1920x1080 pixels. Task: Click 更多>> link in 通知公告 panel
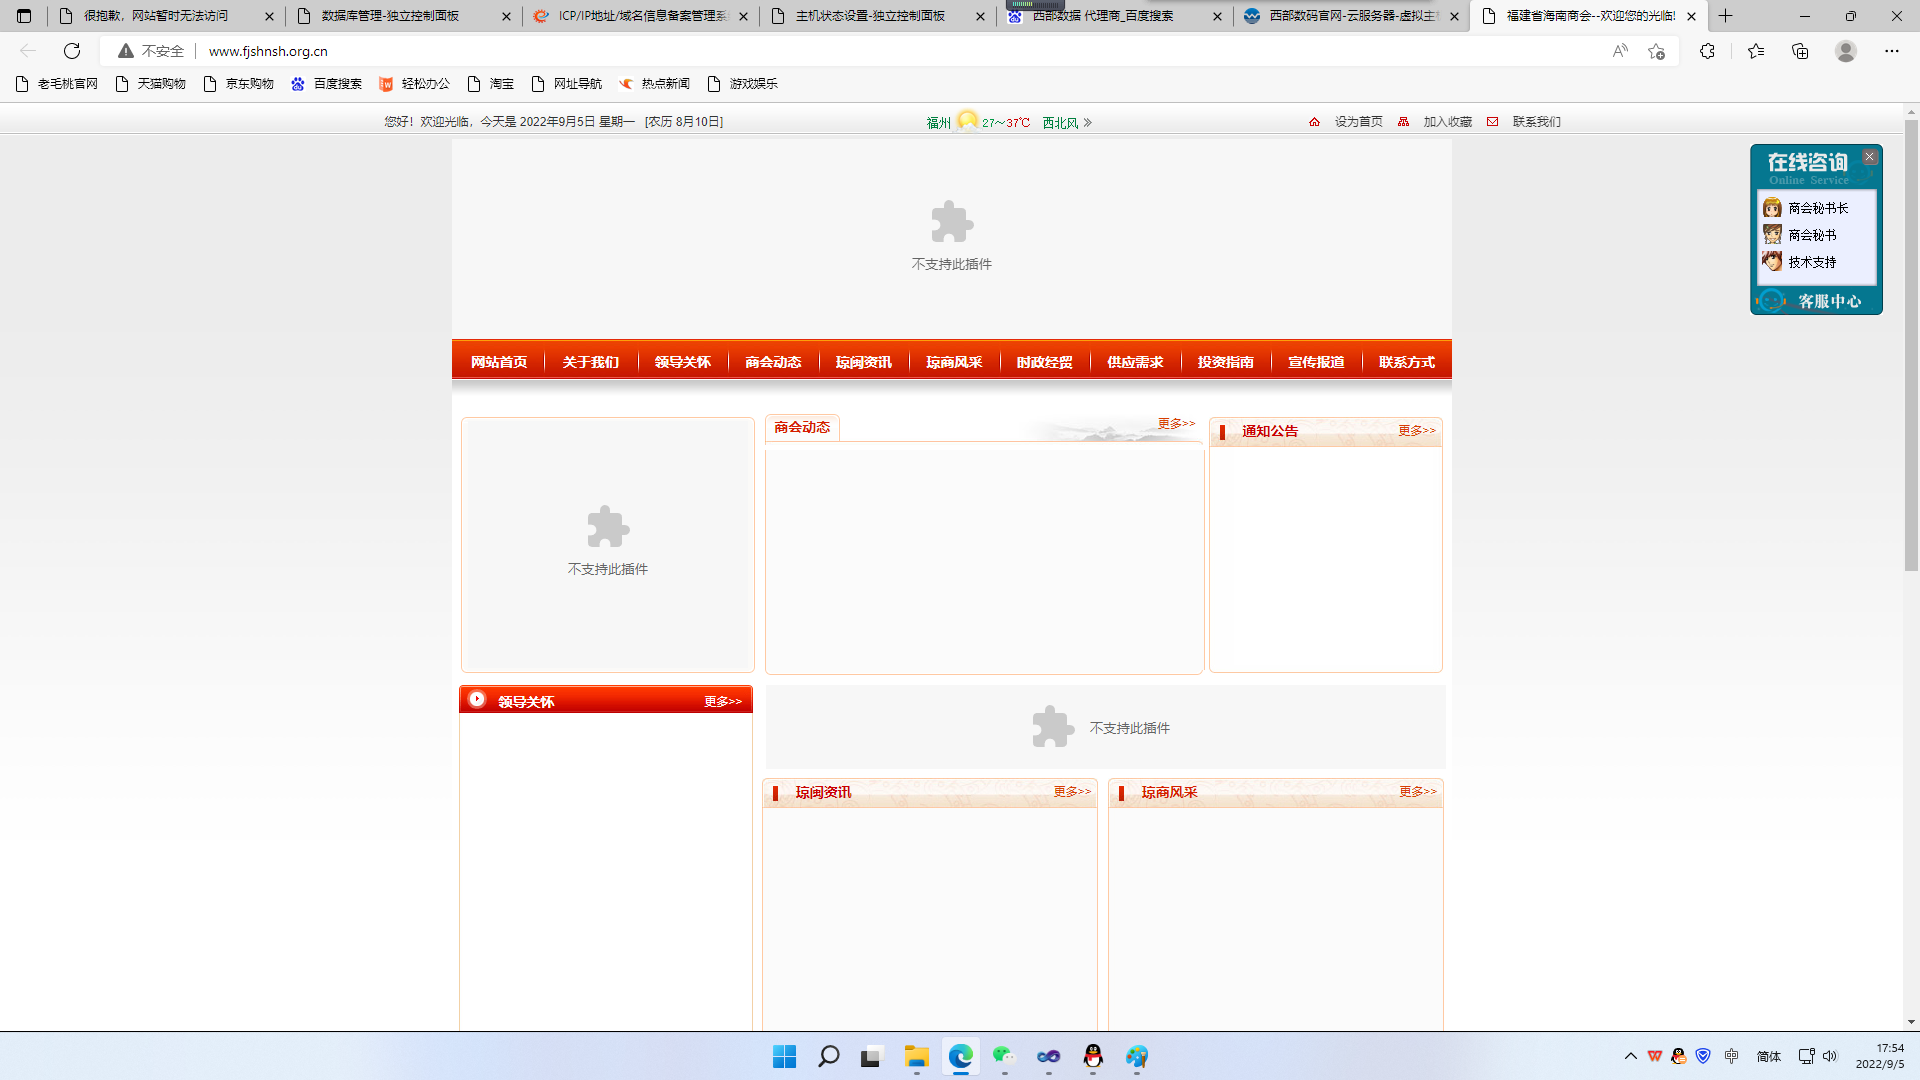click(1416, 431)
